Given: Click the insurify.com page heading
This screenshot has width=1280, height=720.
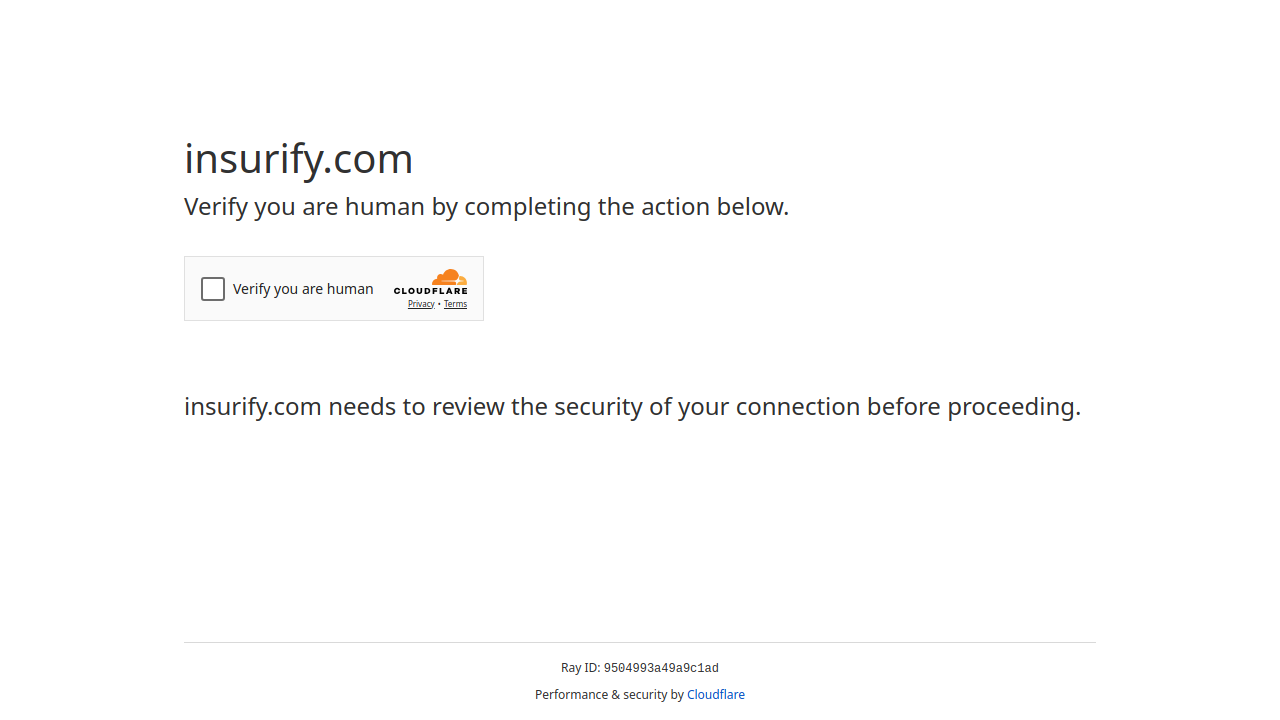Looking at the screenshot, I should (x=299, y=159).
